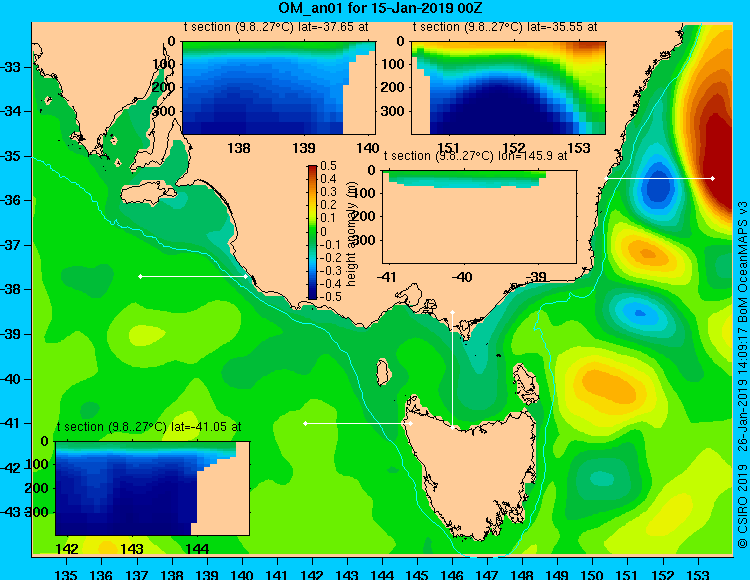750x580 pixels.
Task: Click Flinders Island northeast of Tasmania
Action: [x=525, y=383]
